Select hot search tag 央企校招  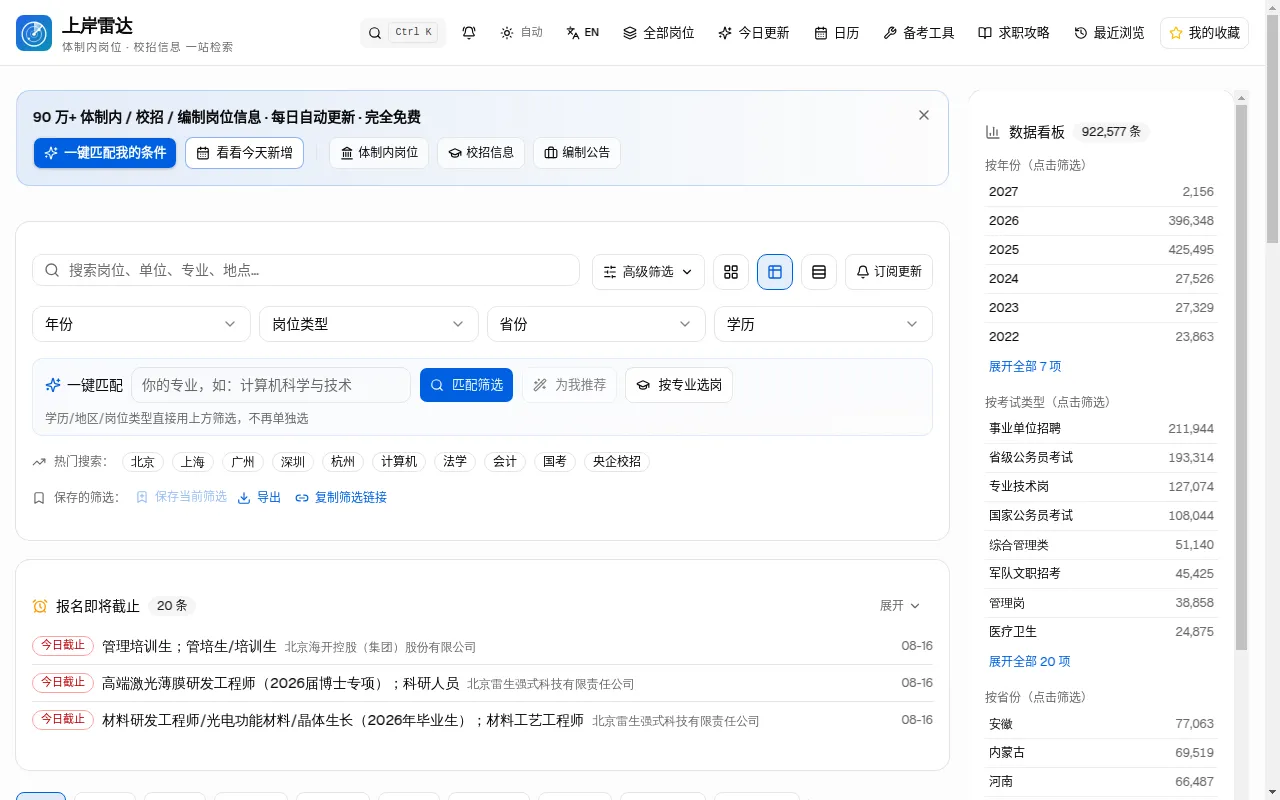coord(617,462)
